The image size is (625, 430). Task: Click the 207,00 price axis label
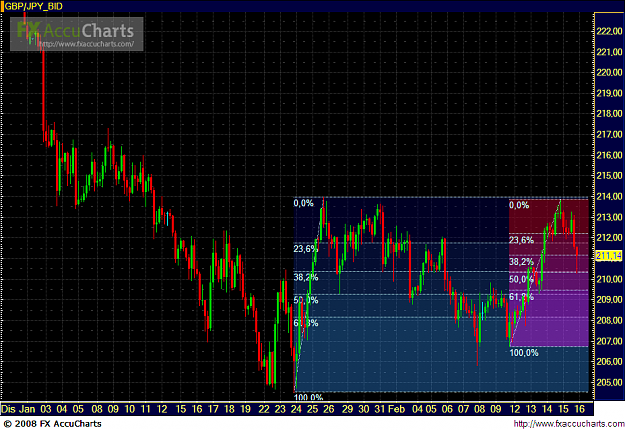(x=609, y=341)
